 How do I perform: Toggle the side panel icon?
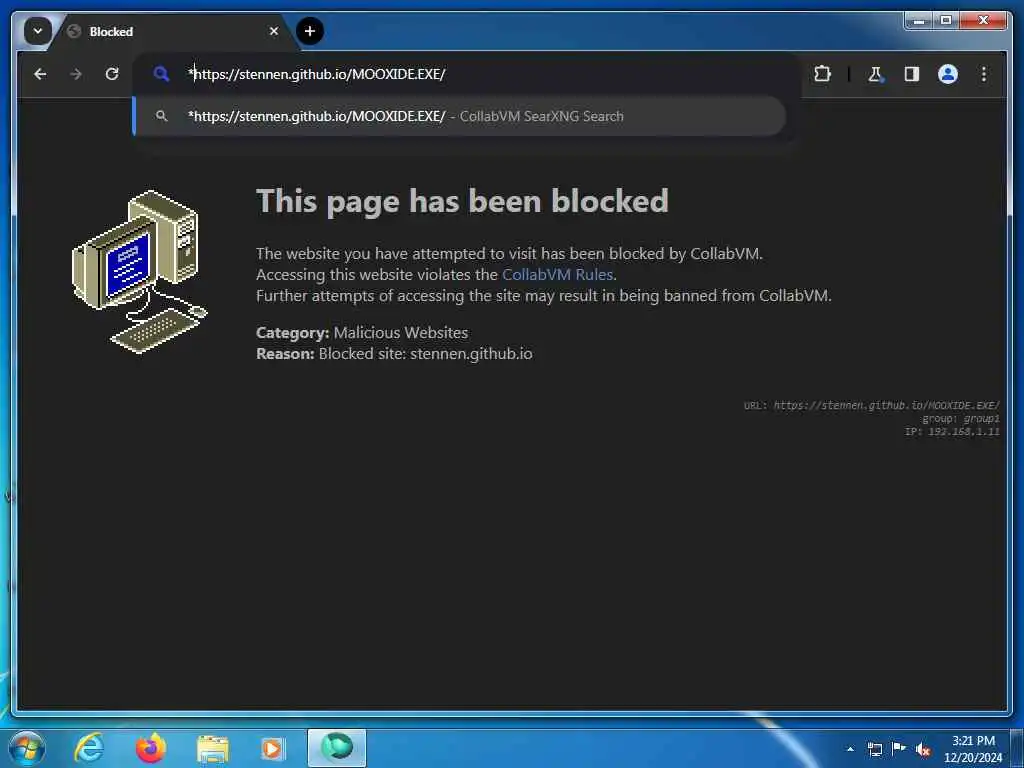912,74
